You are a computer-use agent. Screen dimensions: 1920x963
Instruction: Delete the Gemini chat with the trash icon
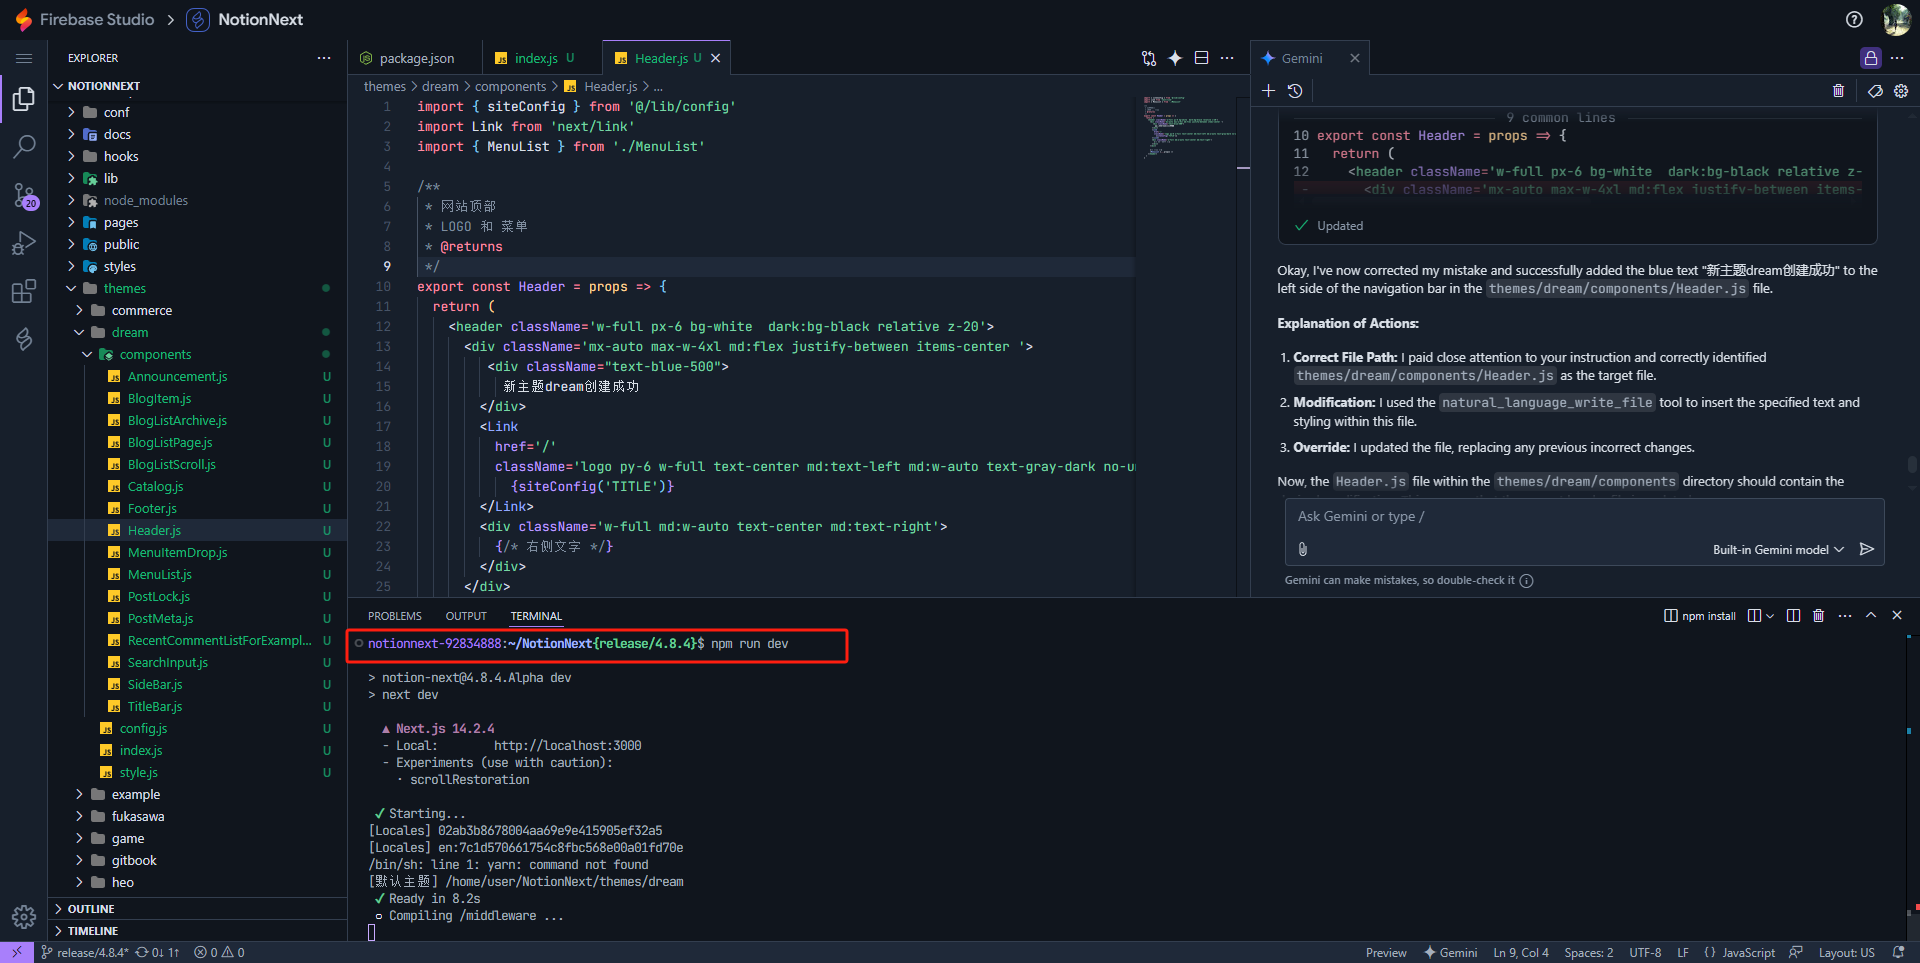pyautogui.click(x=1838, y=91)
